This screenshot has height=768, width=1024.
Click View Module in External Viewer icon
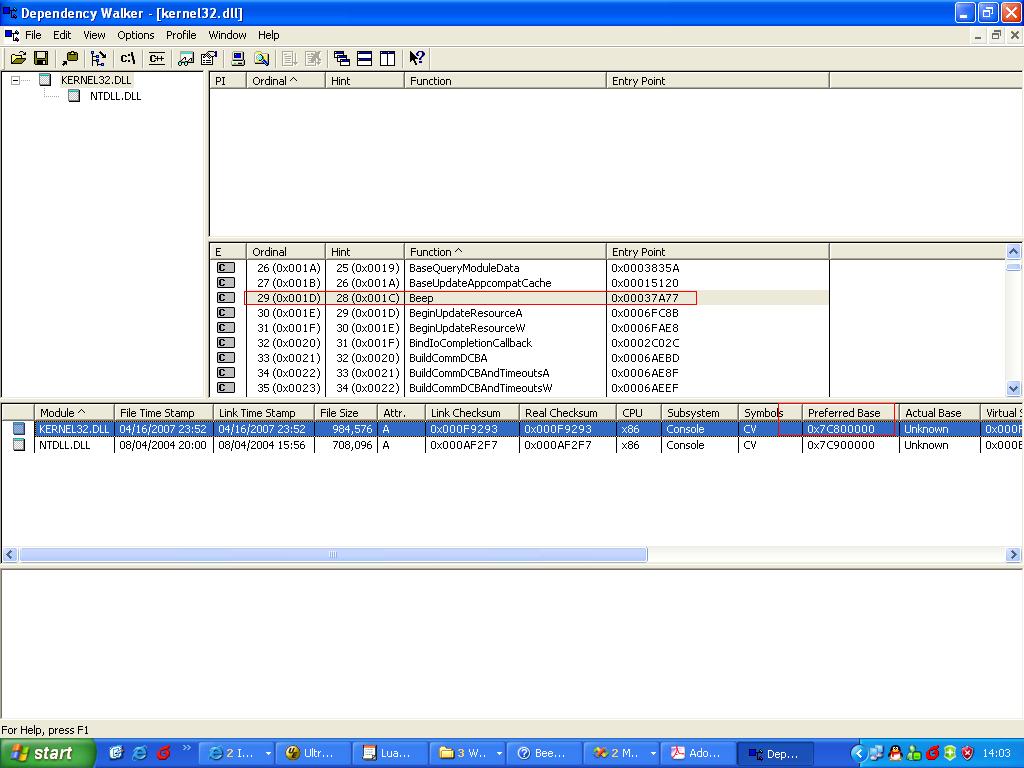pyautogui.click(x=185, y=58)
